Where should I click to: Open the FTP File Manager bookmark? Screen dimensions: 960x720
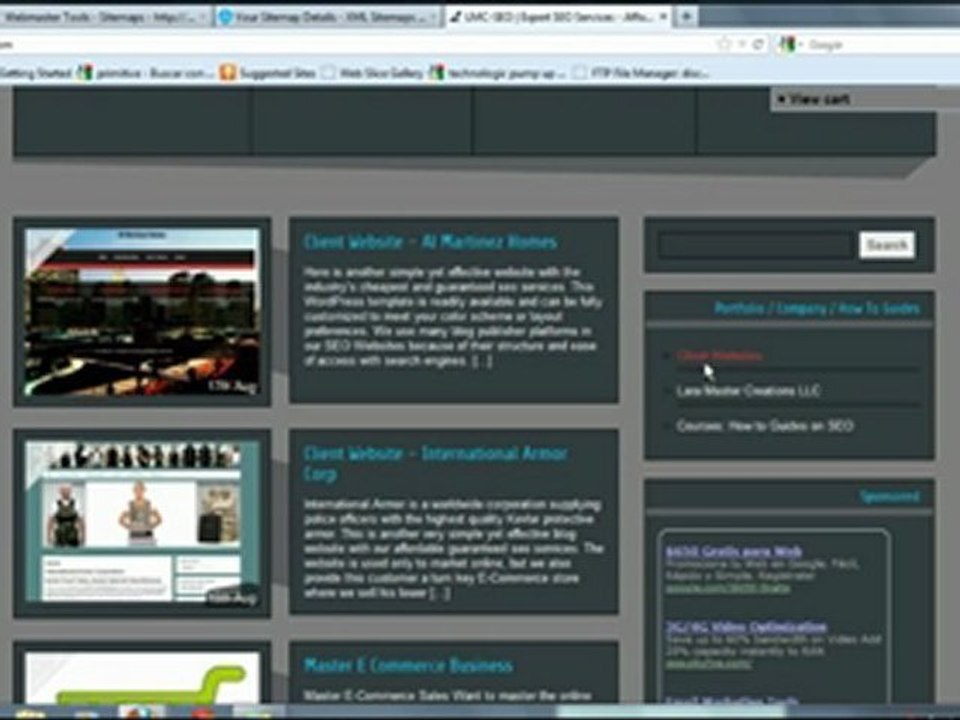(x=642, y=73)
